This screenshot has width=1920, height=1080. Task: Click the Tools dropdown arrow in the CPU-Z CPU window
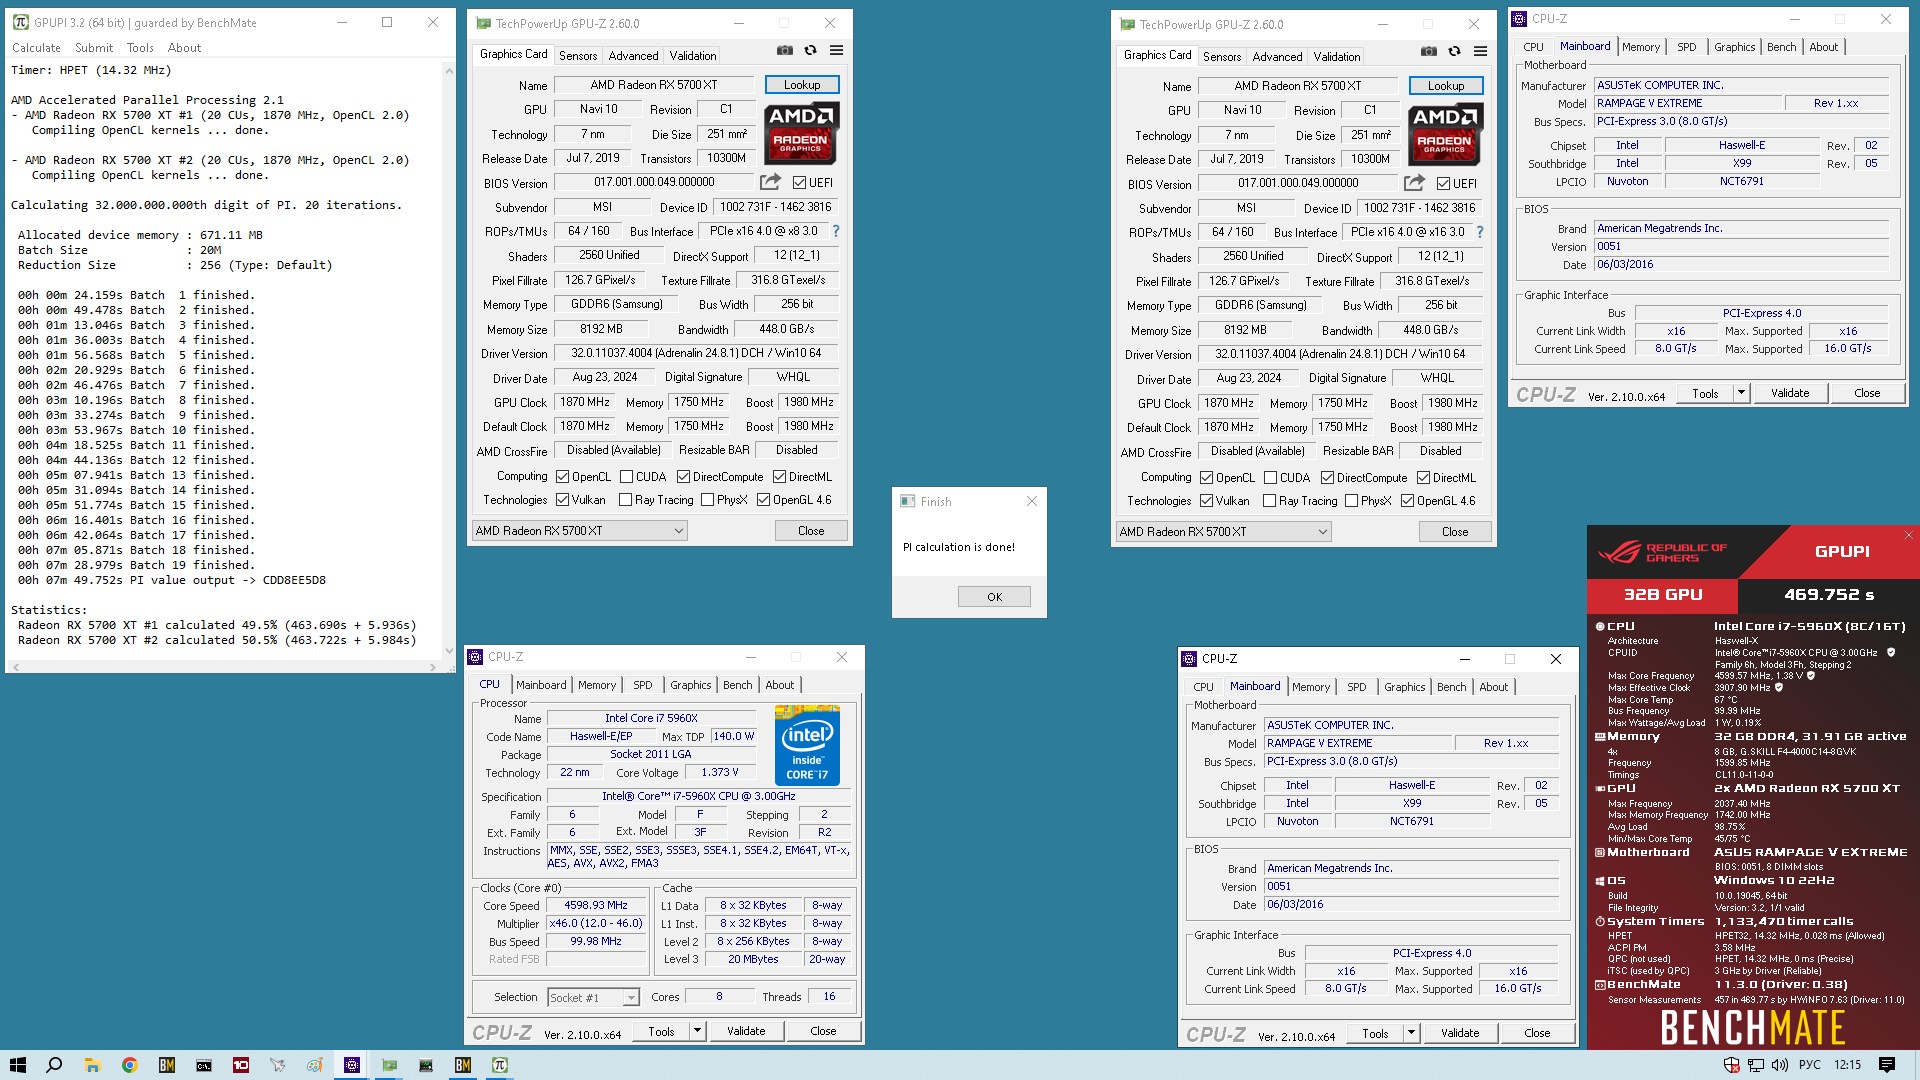pos(697,1031)
